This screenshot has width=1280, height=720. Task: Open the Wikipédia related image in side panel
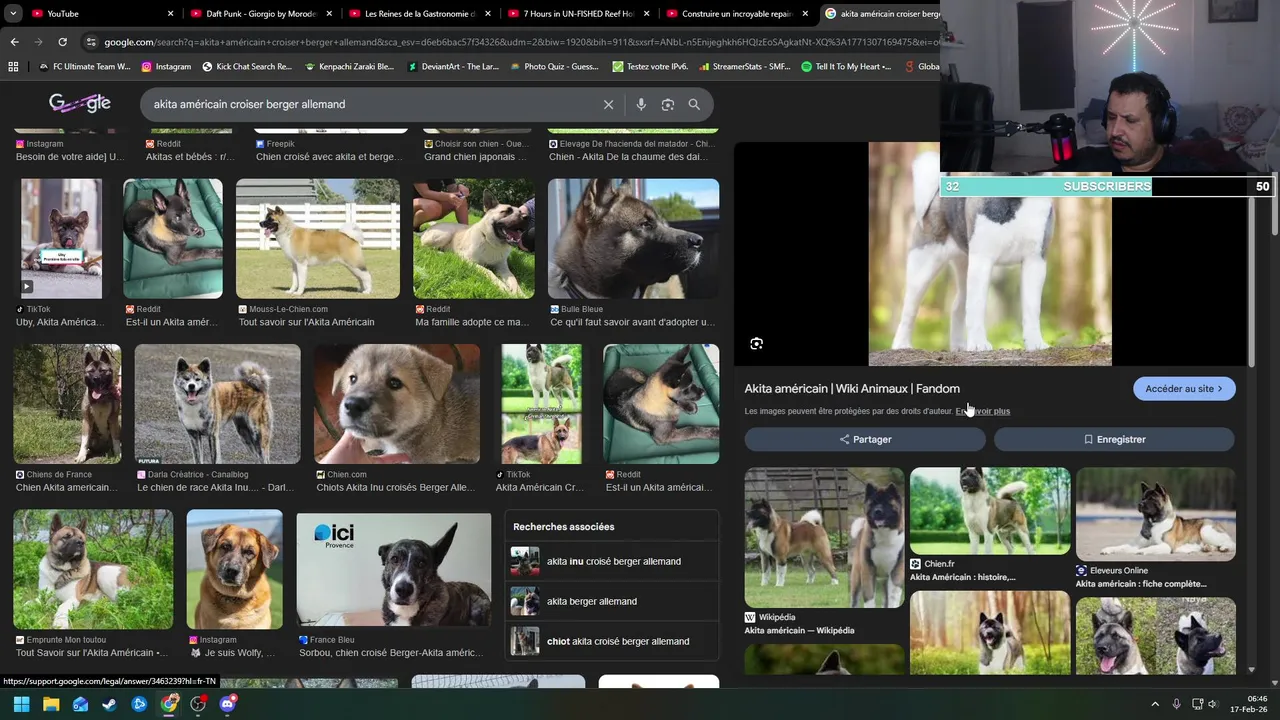(824, 538)
